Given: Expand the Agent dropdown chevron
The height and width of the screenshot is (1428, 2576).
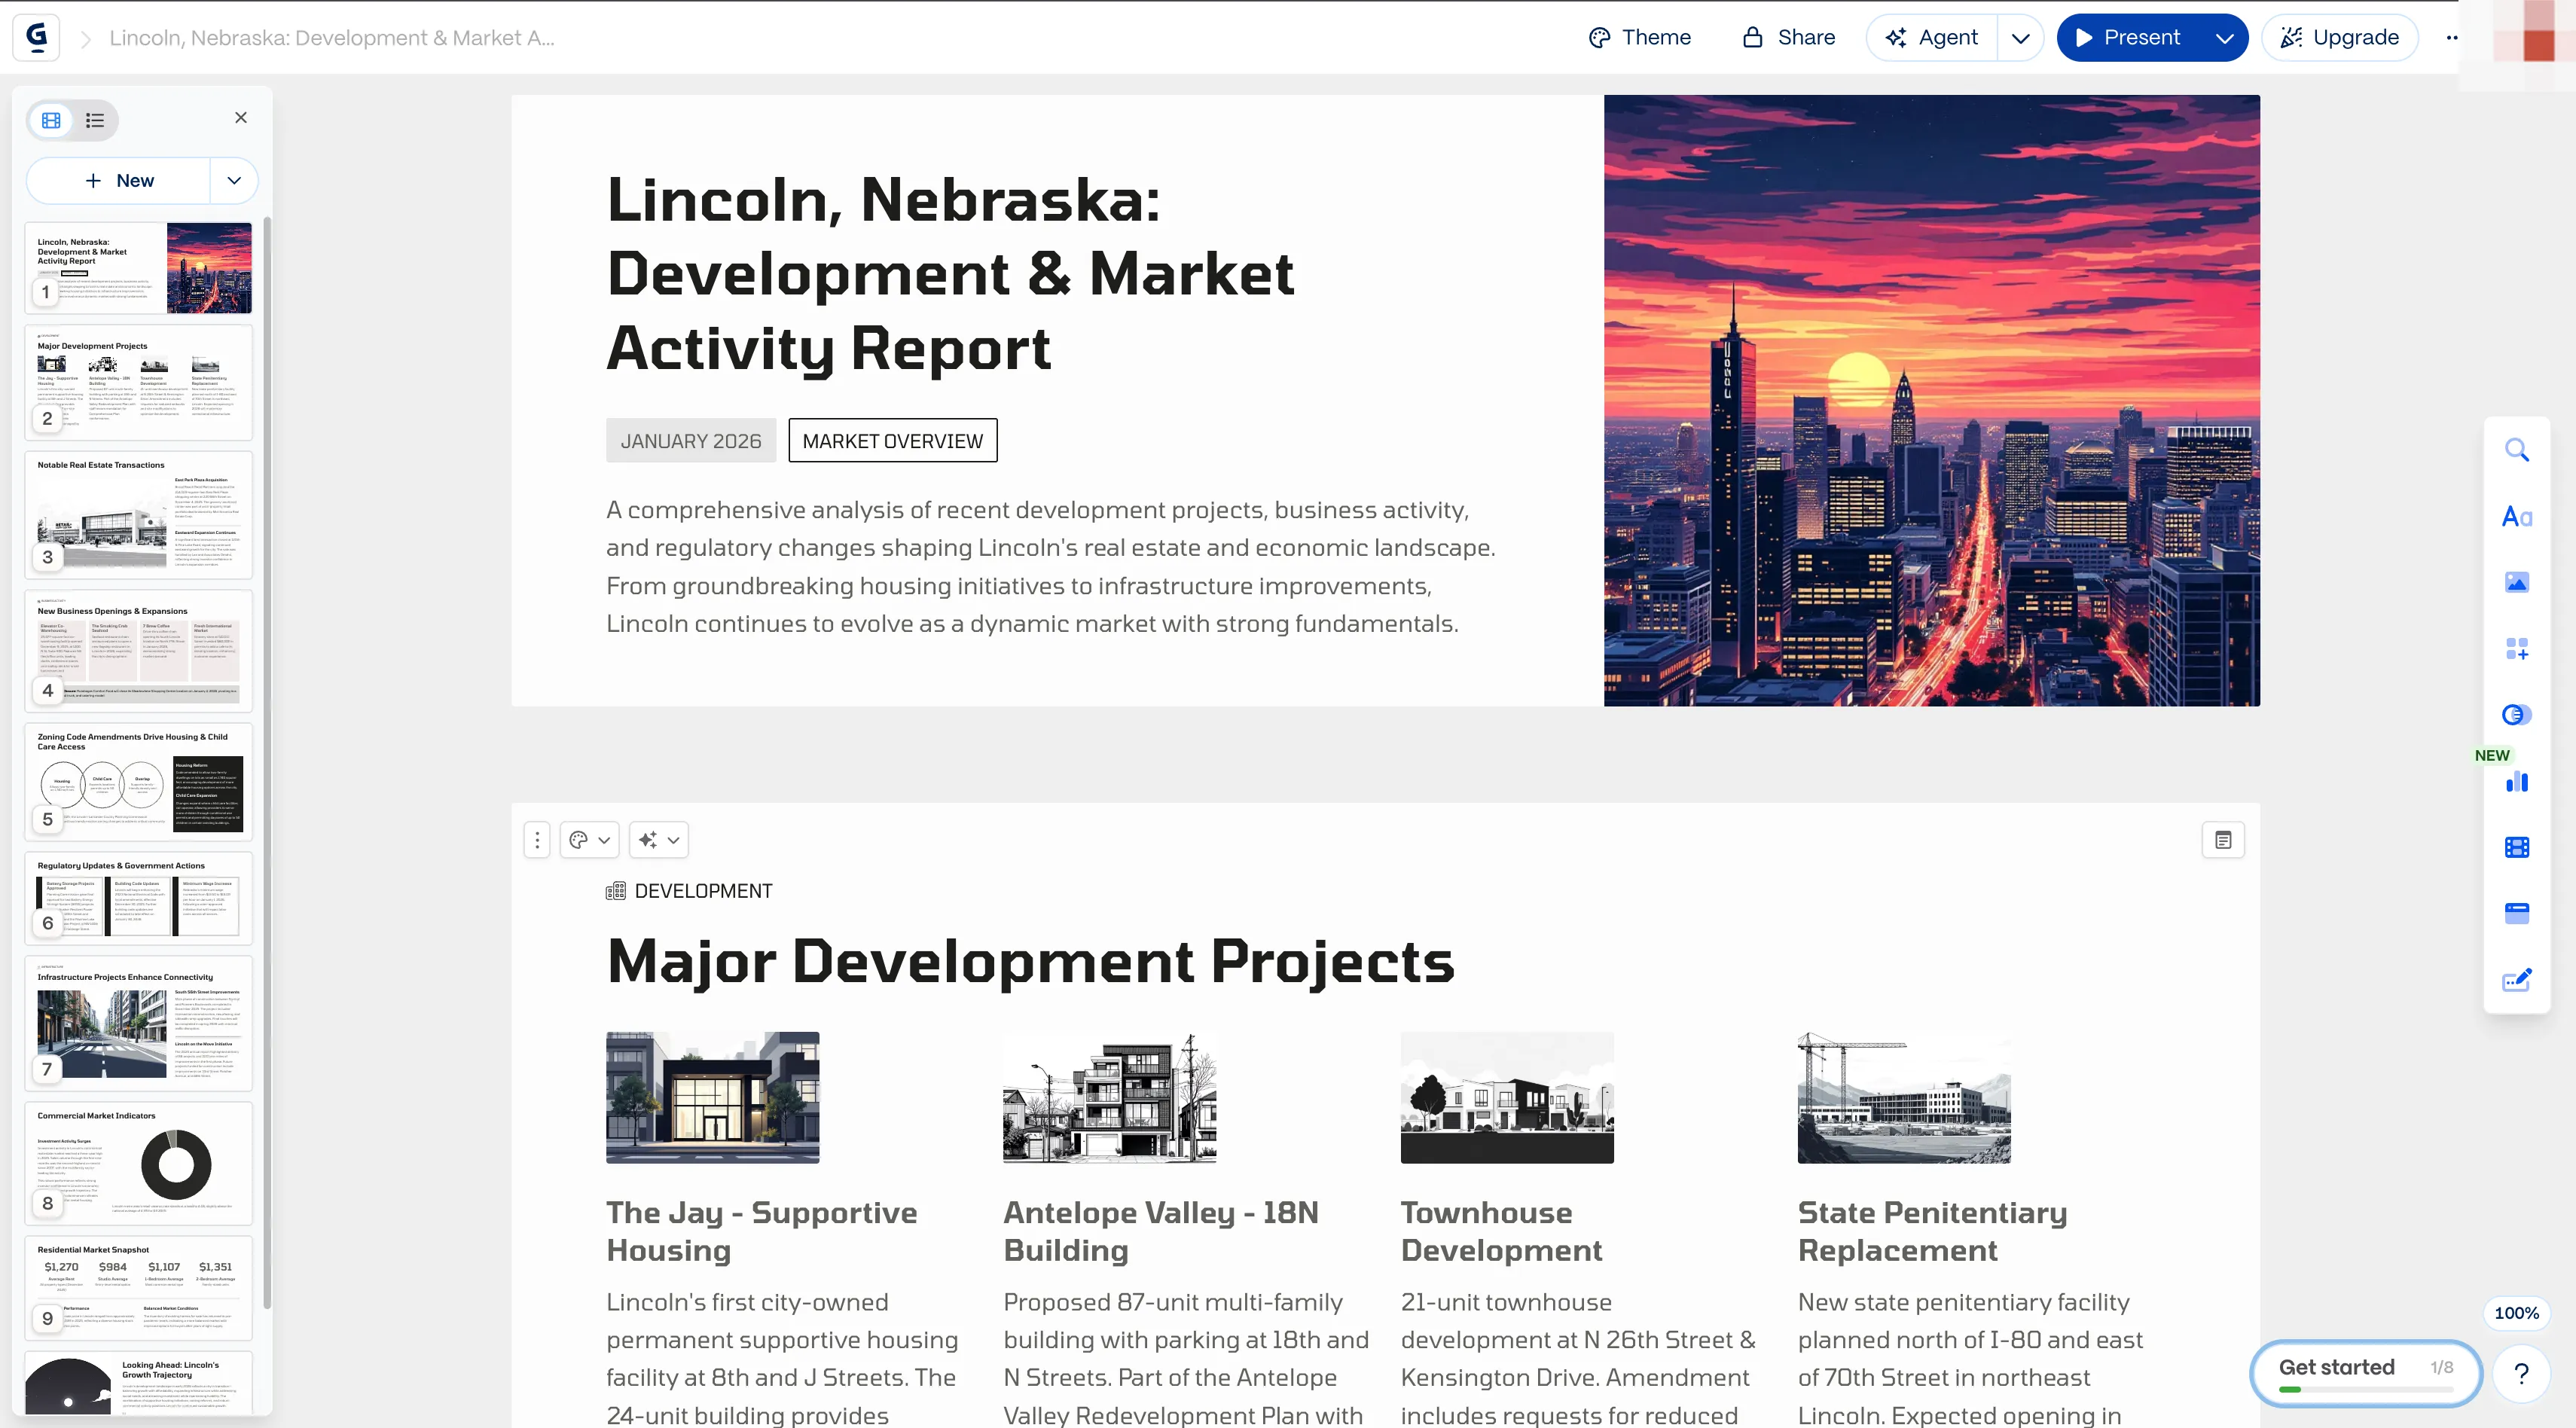Looking at the screenshot, I should (x=2020, y=38).
